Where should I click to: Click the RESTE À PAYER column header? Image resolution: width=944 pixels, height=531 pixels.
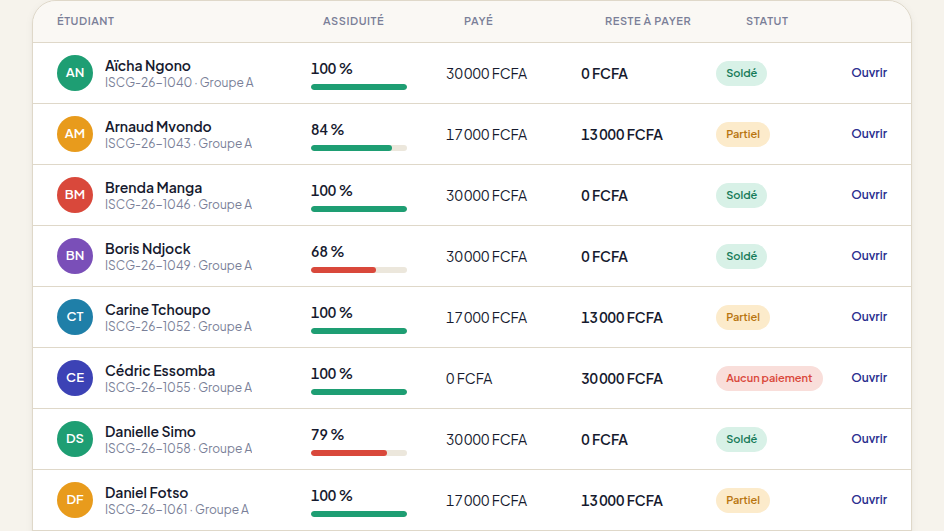pyautogui.click(x=648, y=21)
